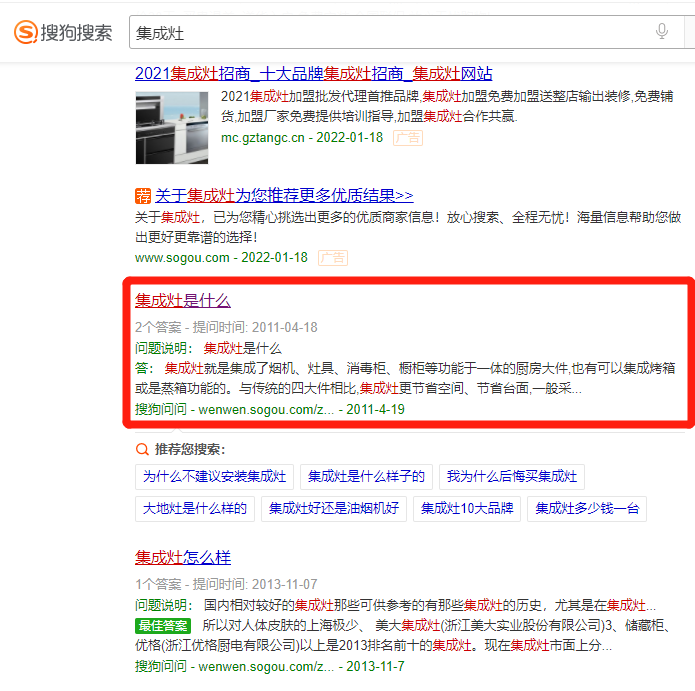Click text 1个答案 - 提问时间: 2013-11-07
695x691 pixels.
pyautogui.click(x=226, y=584)
